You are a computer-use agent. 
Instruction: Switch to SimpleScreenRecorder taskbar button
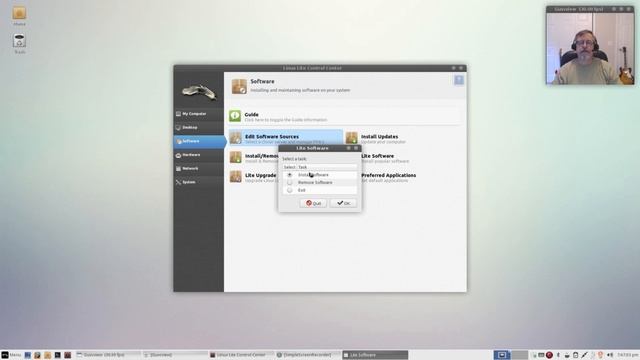click(308, 355)
